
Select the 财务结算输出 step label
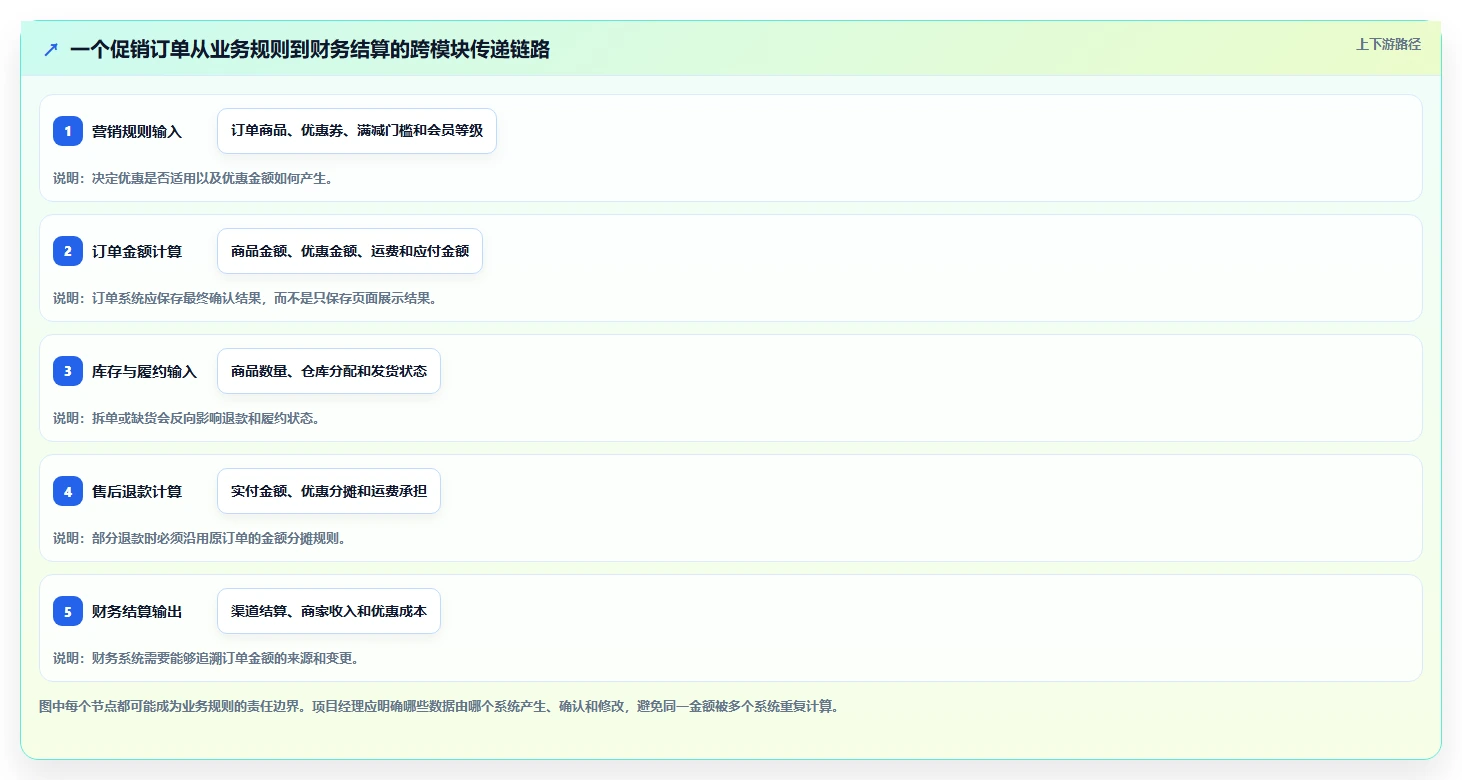click(x=137, y=611)
